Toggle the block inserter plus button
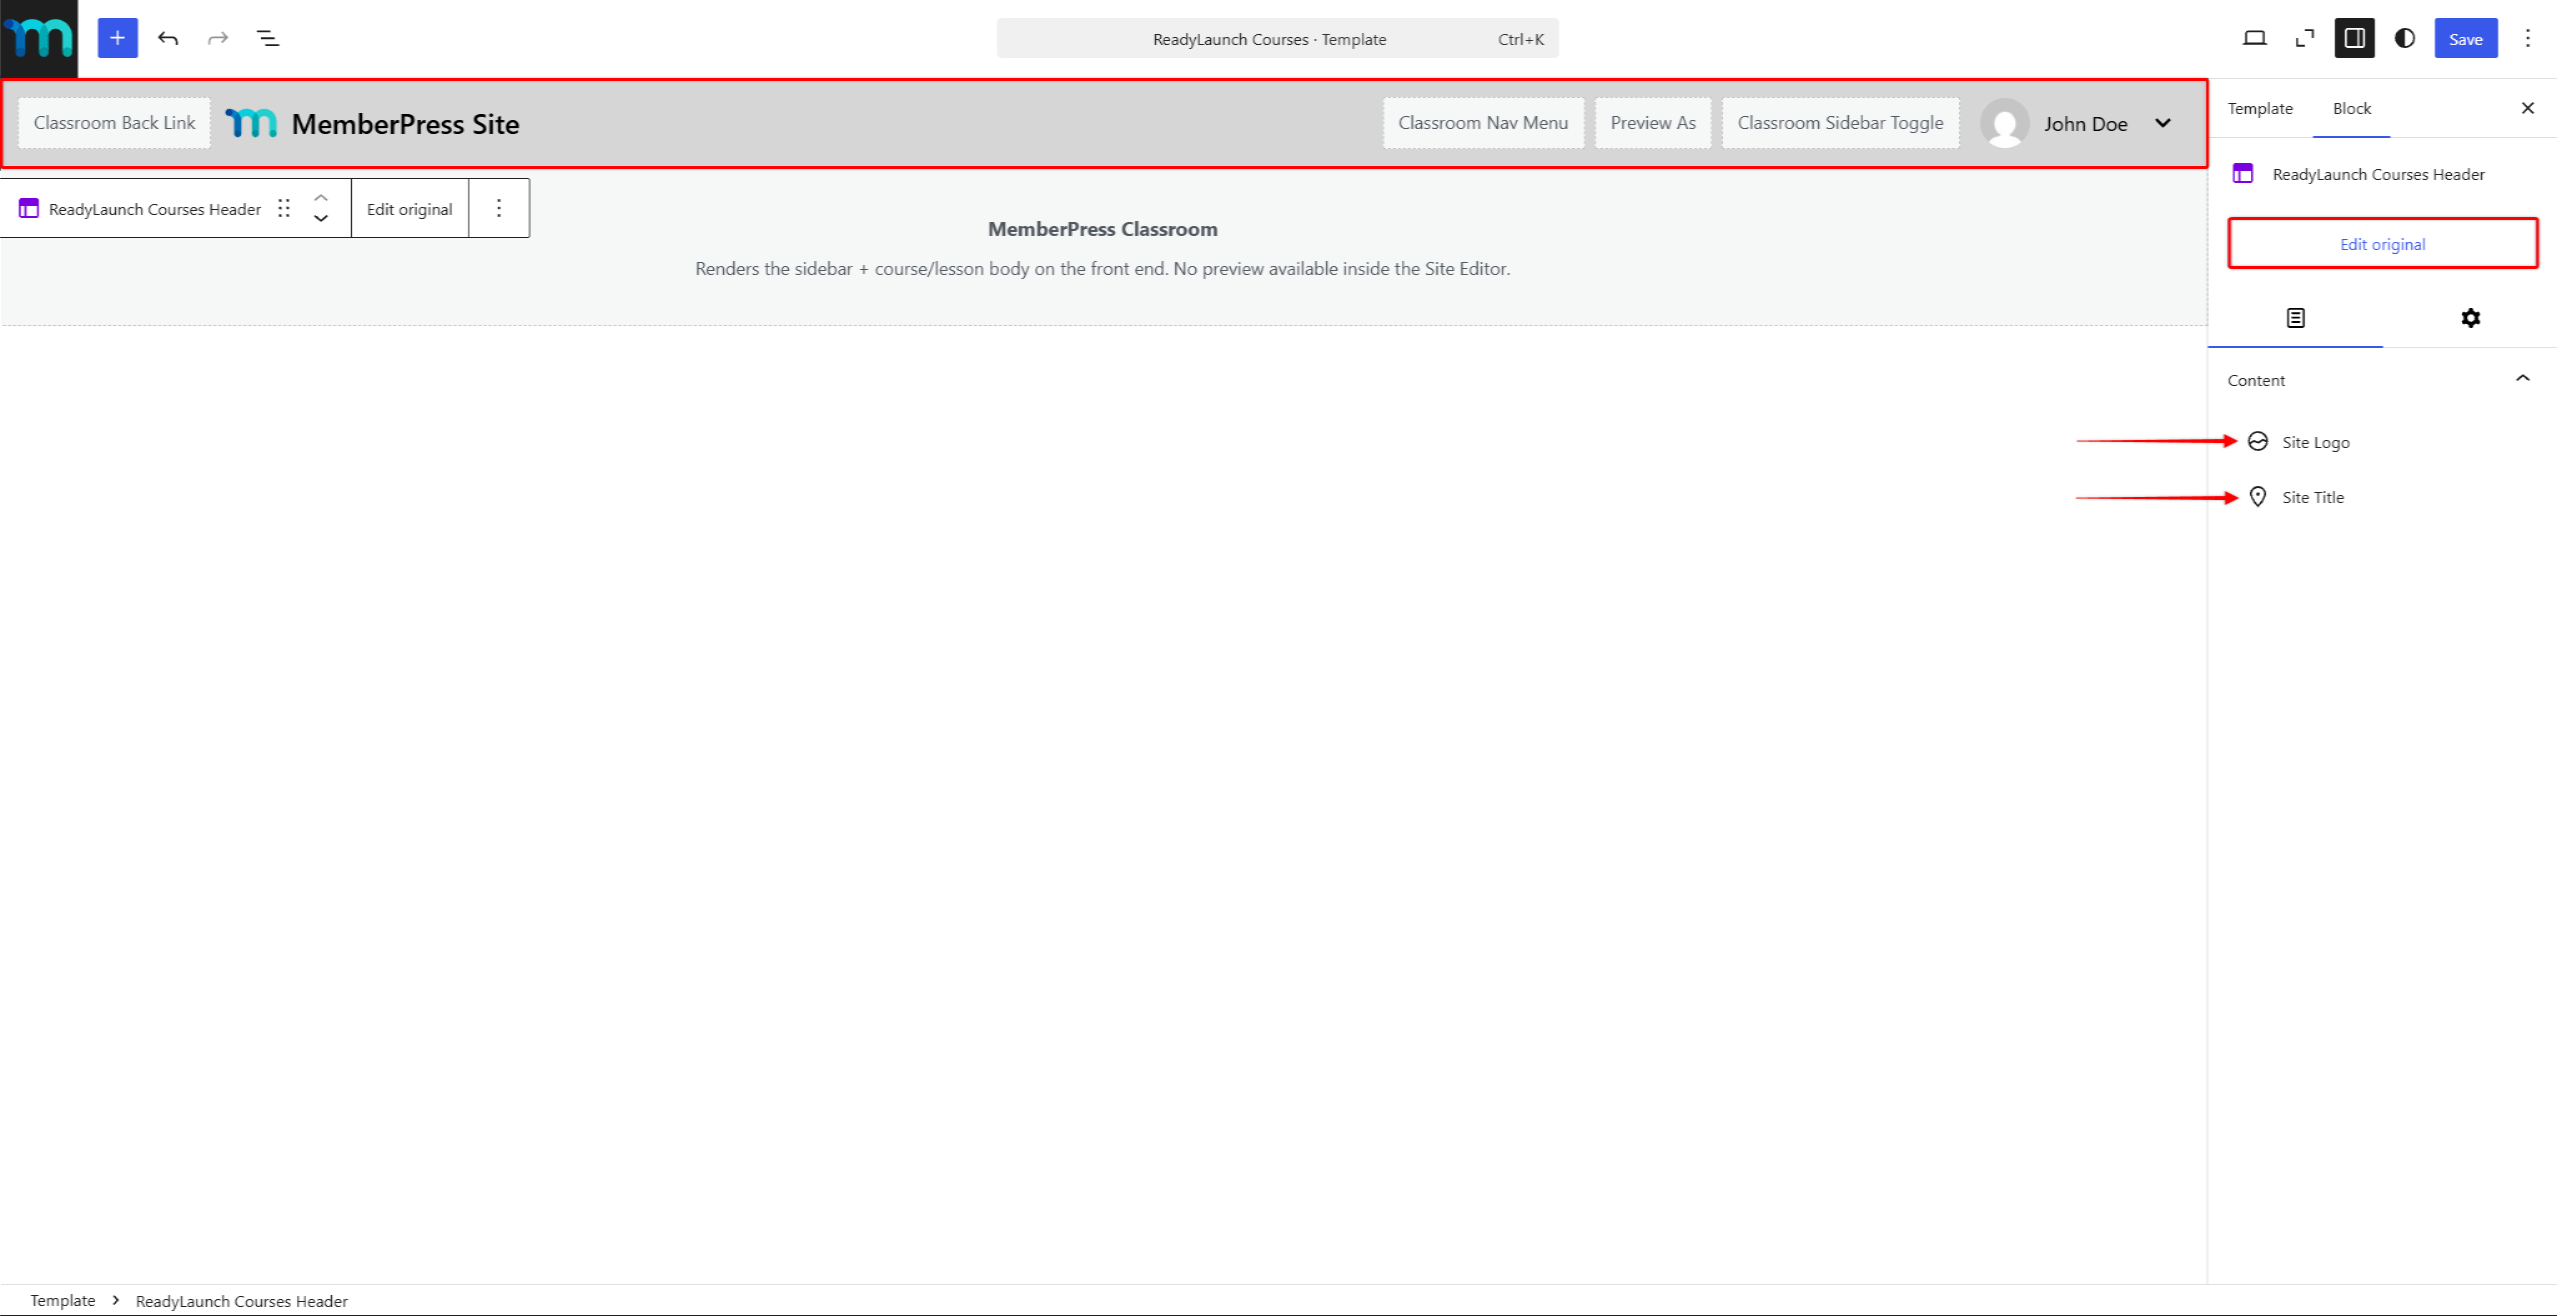 click(x=118, y=38)
